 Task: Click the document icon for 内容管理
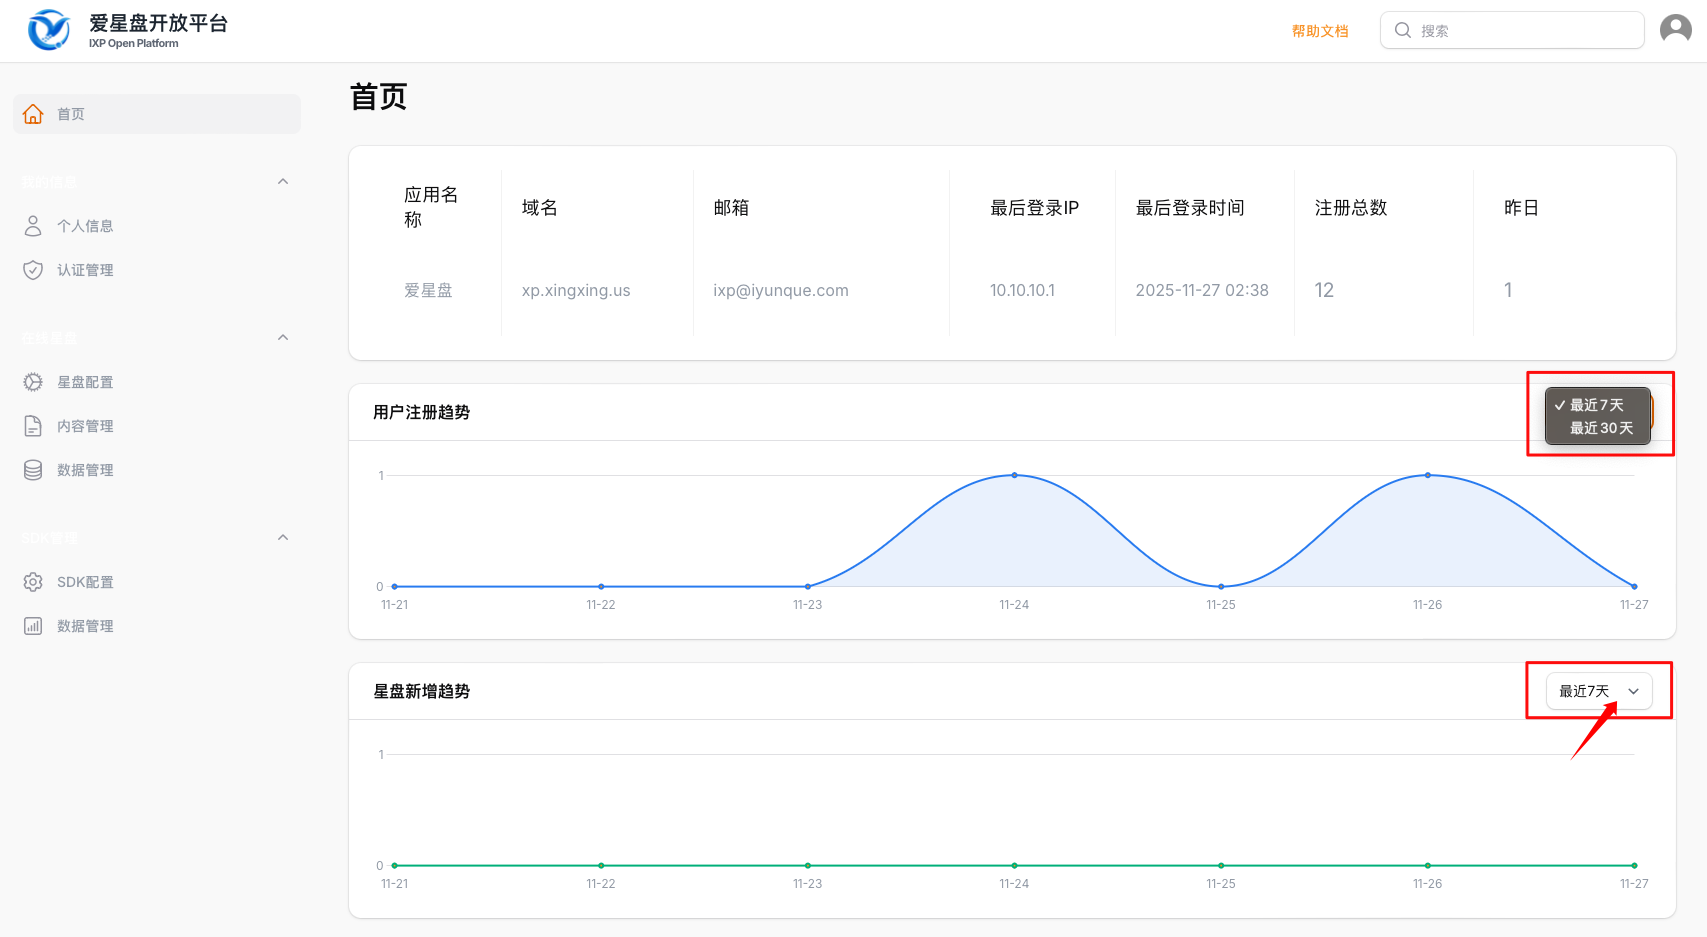(33, 426)
